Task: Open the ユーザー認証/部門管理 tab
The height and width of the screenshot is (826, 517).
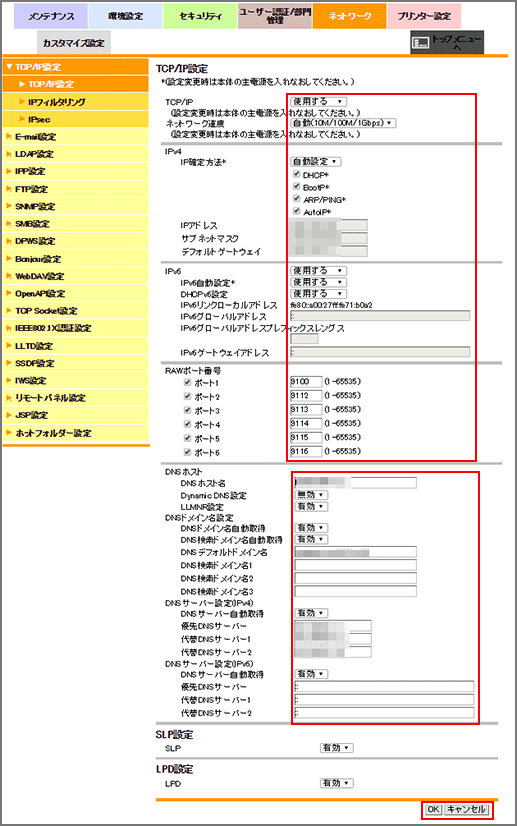Action: point(275,16)
